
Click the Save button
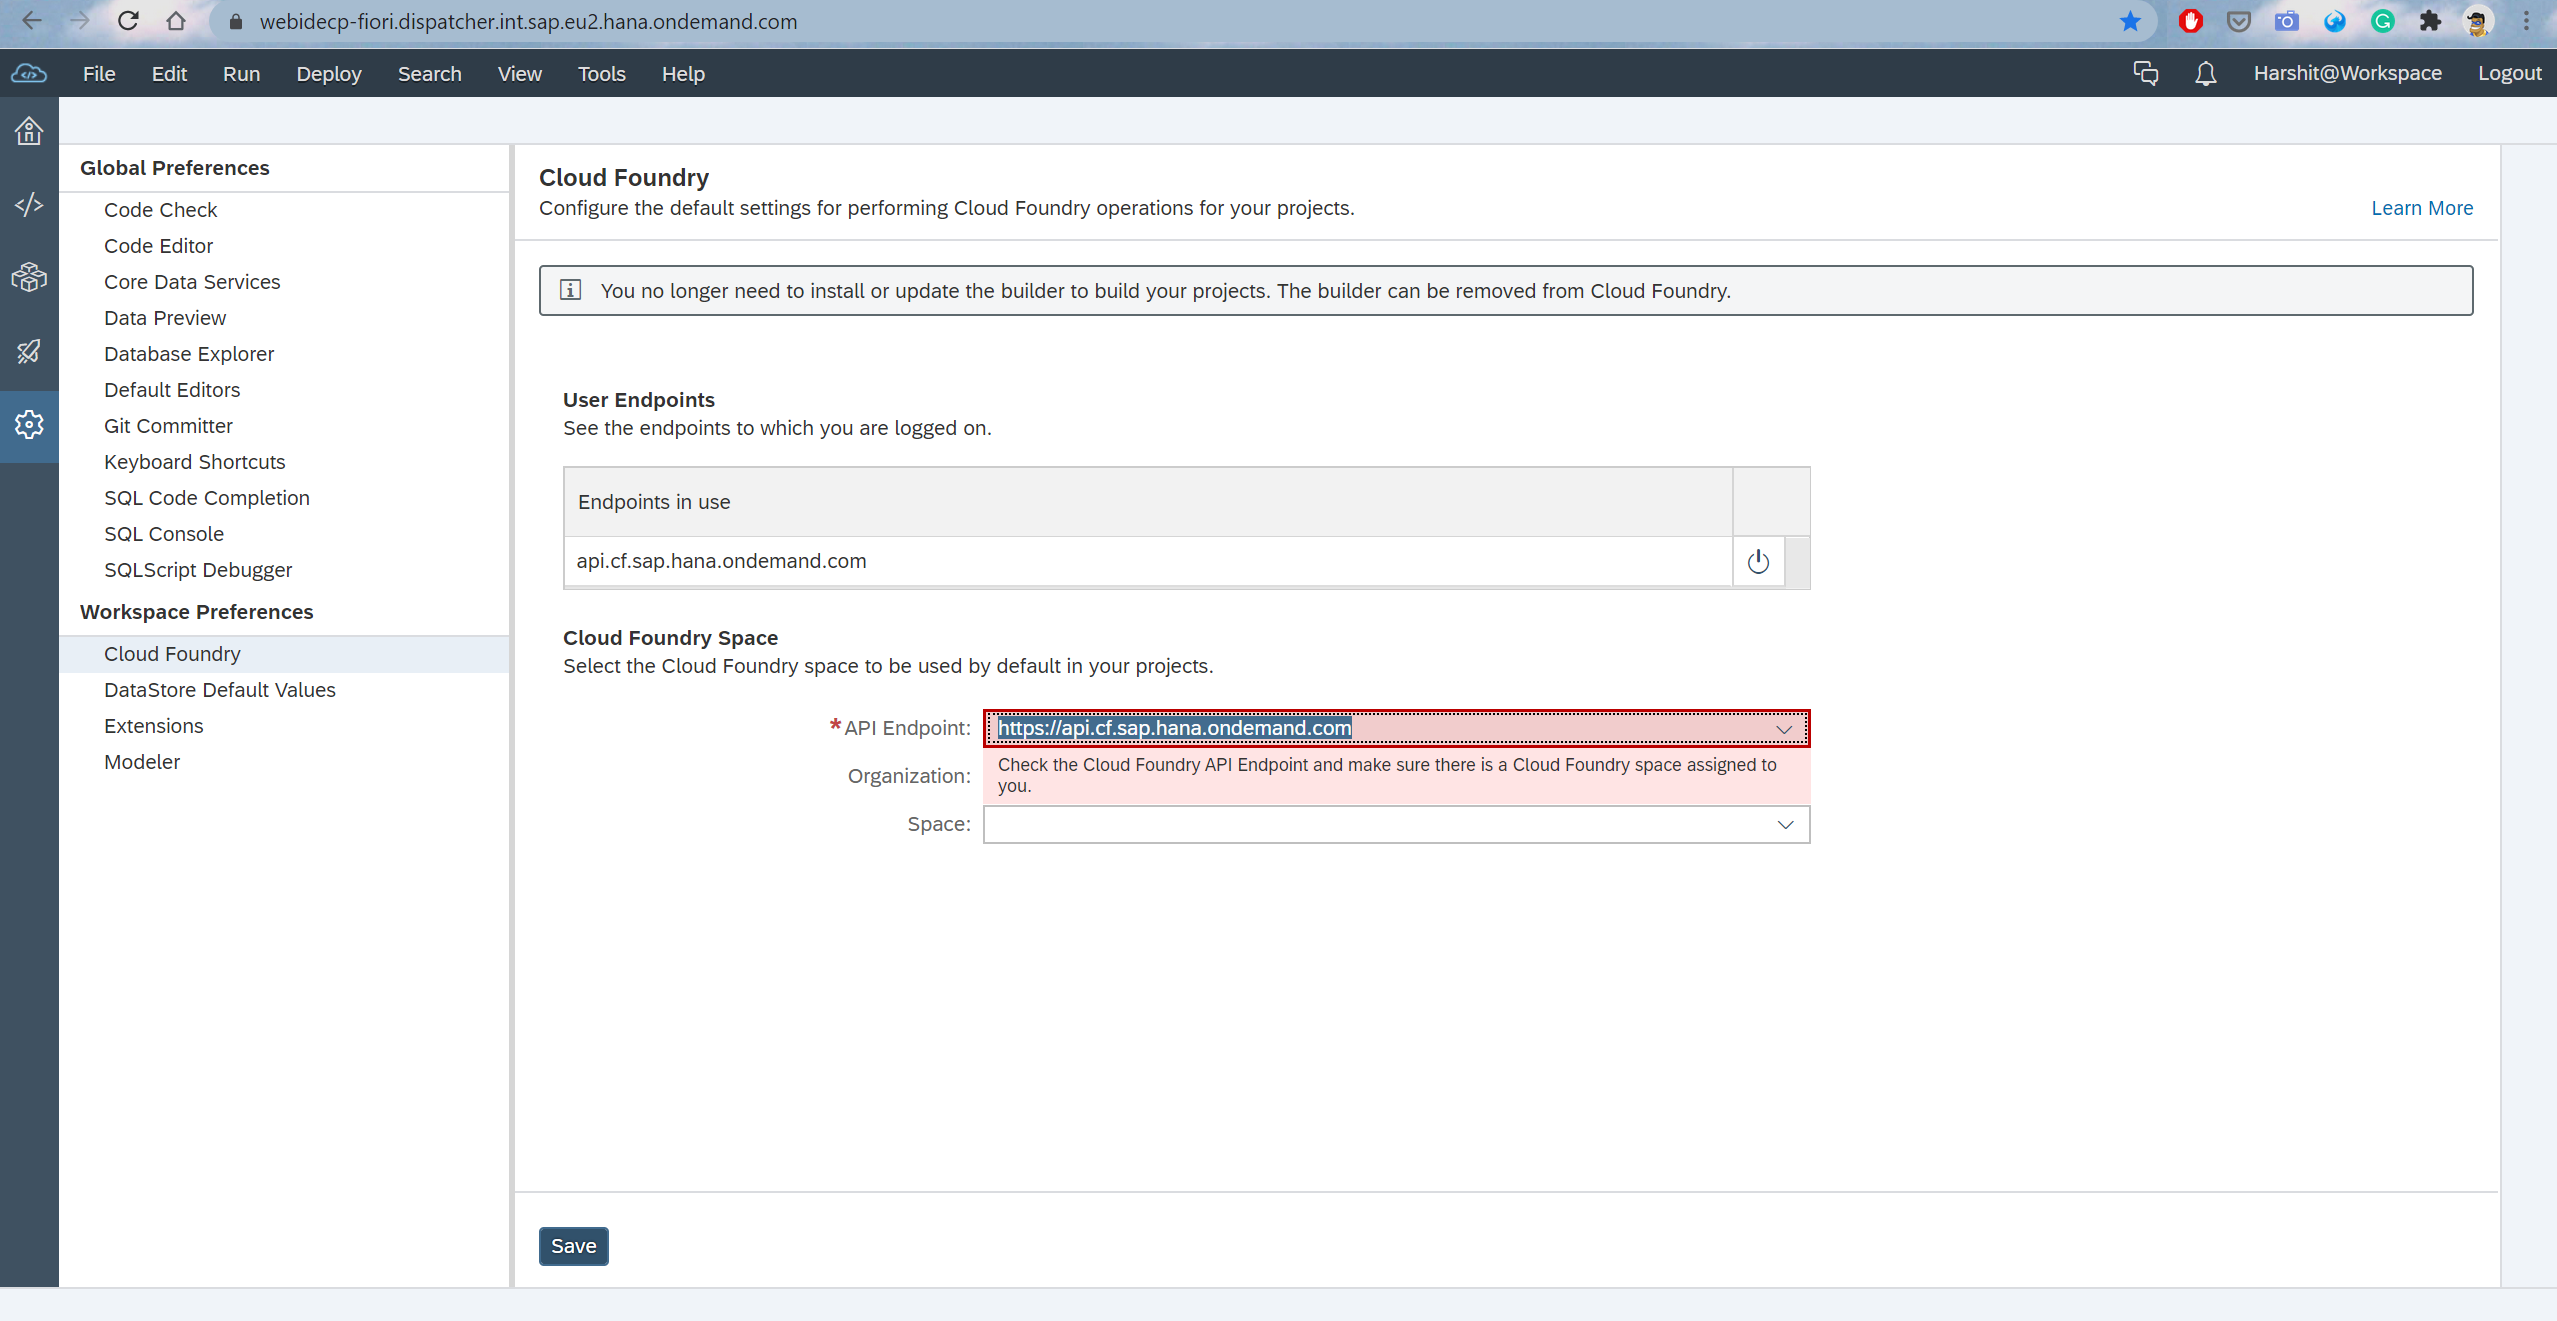click(573, 1246)
